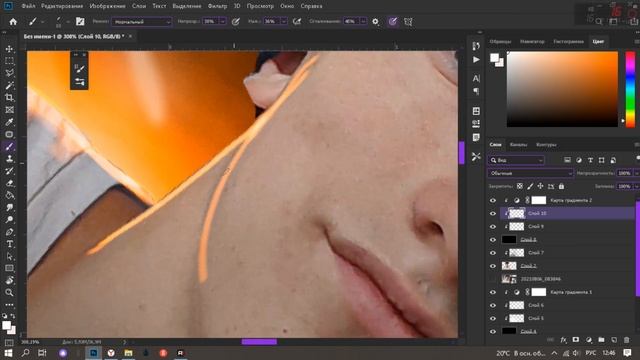Click the Add layer style fx icon
This screenshot has height=360, width=640.
[564, 340]
